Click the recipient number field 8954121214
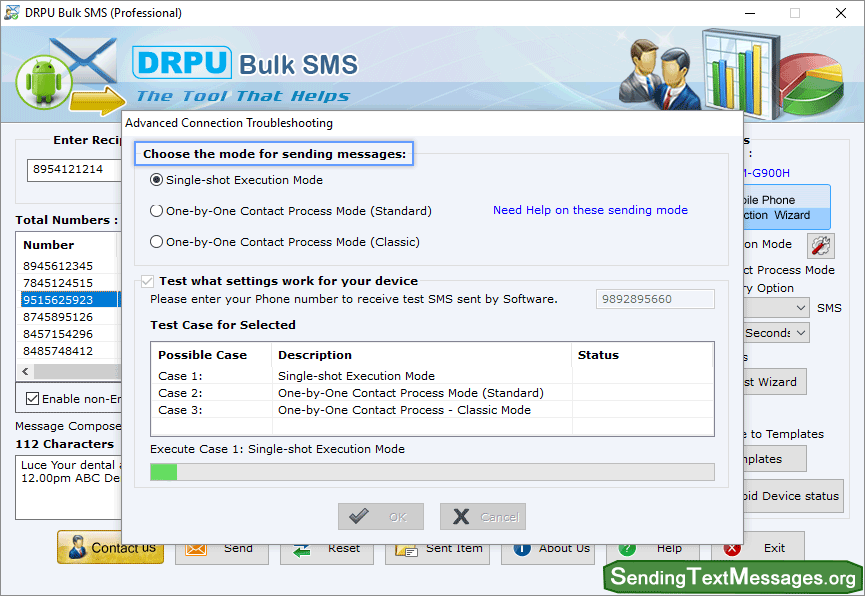This screenshot has width=865, height=596. click(x=74, y=169)
